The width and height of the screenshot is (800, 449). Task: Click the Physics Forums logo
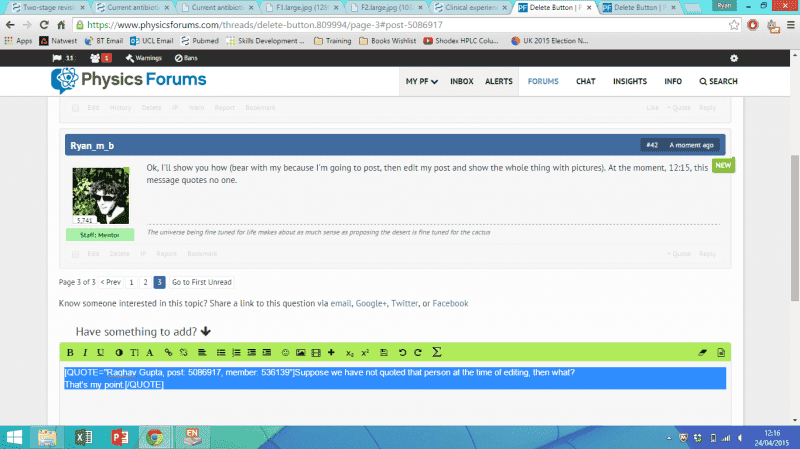[x=129, y=80]
